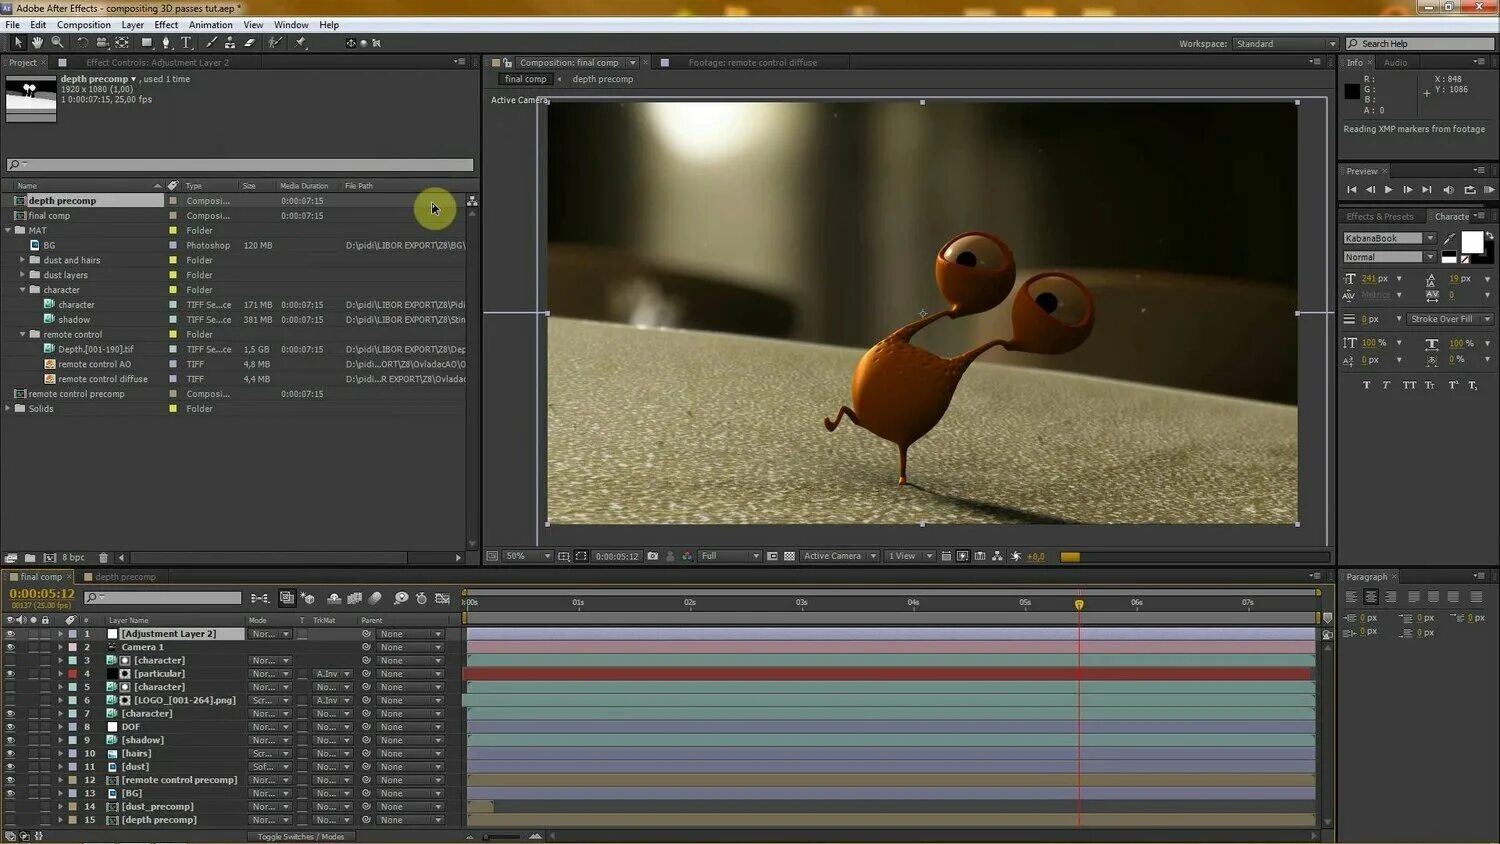Toggle visibility of depth precomp layer 15
This screenshot has height=844, width=1500.
click(x=10, y=820)
